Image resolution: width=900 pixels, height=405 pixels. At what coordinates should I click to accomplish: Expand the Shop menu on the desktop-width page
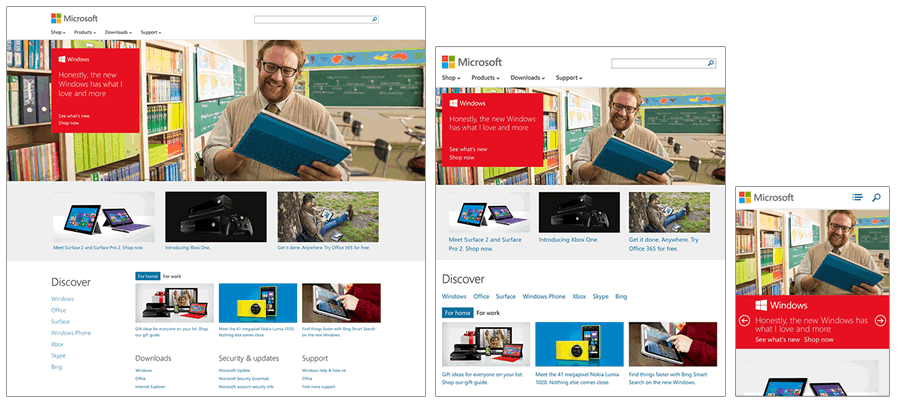click(x=58, y=33)
